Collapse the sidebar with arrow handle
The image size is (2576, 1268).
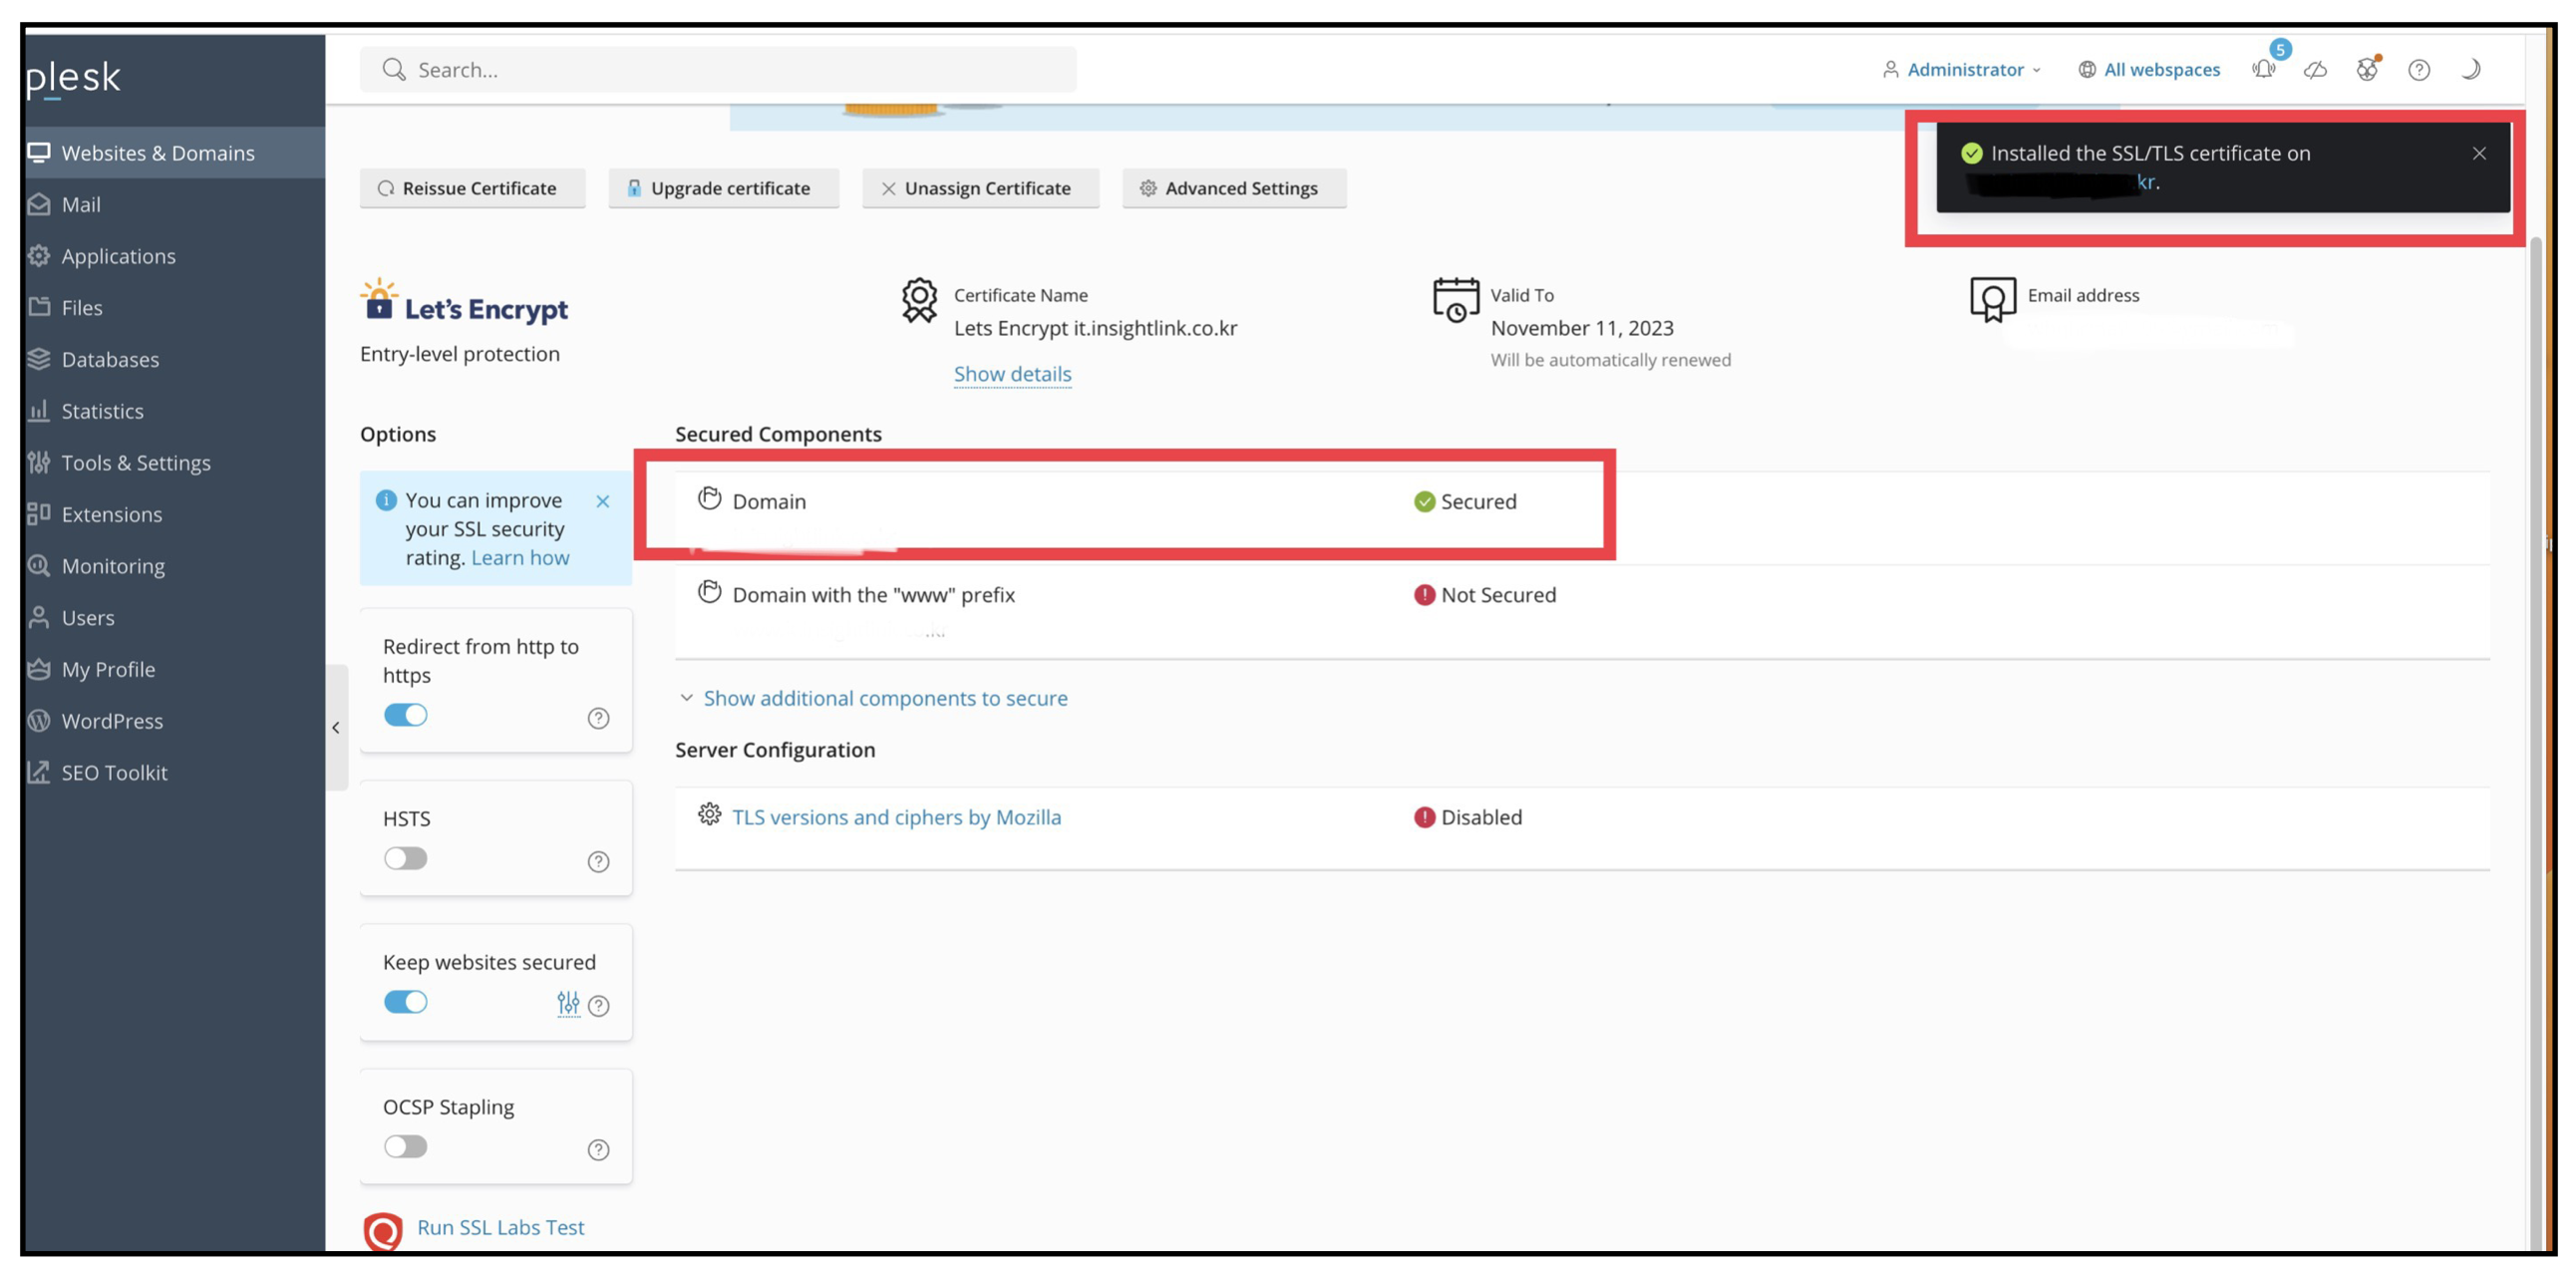(336, 727)
